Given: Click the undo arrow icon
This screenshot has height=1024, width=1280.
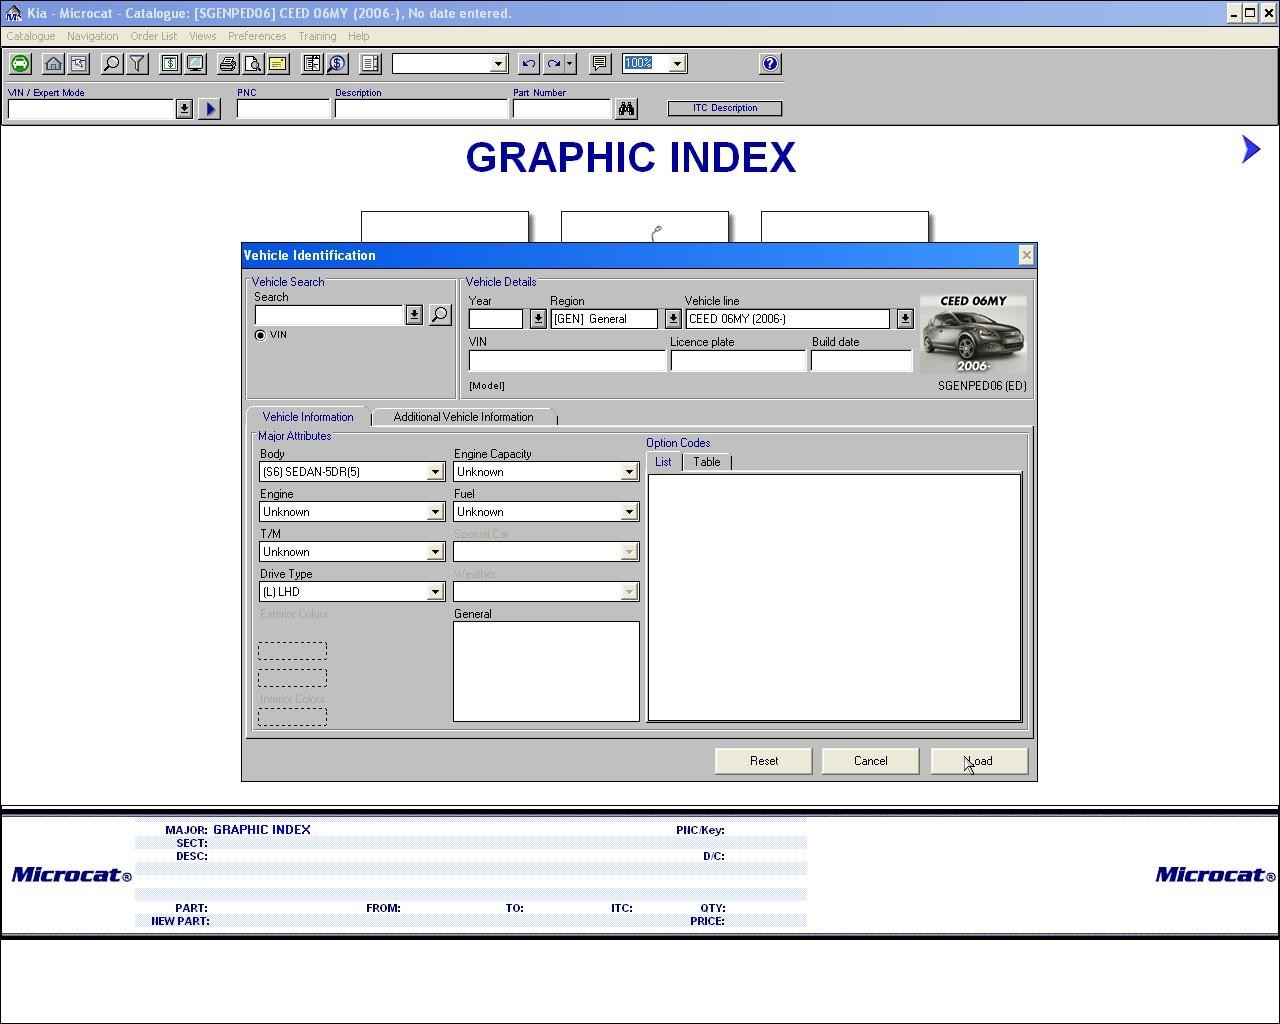Looking at the screenshot, I should pyautogui.click(x=529, y=64).
